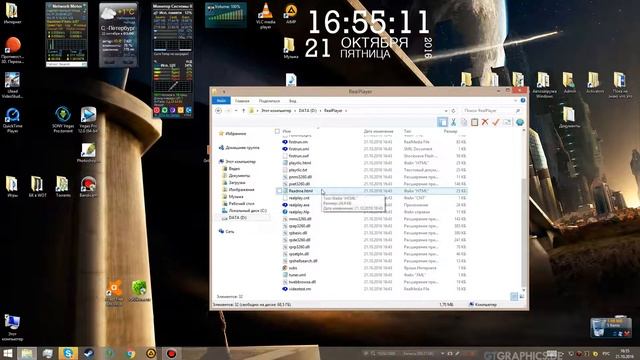Screen dimensions: 640x360
Task: Open the Вид ribbon tab
Action: tap(293, 101)
